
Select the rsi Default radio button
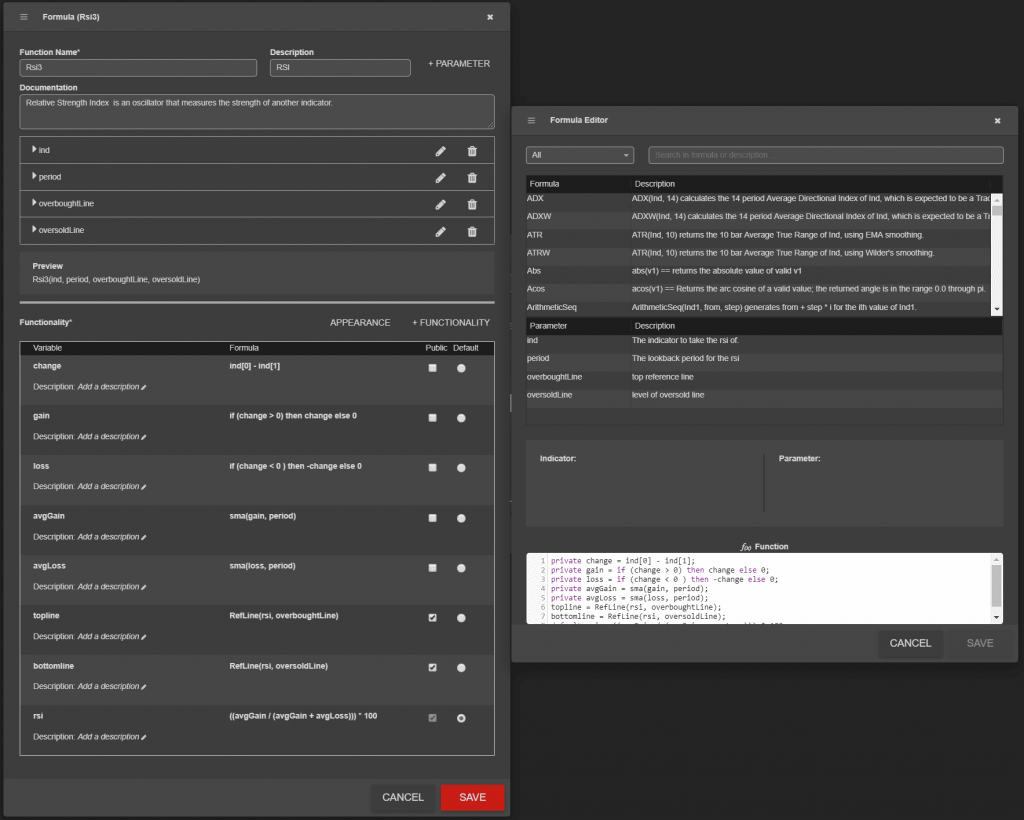point(461,718)
